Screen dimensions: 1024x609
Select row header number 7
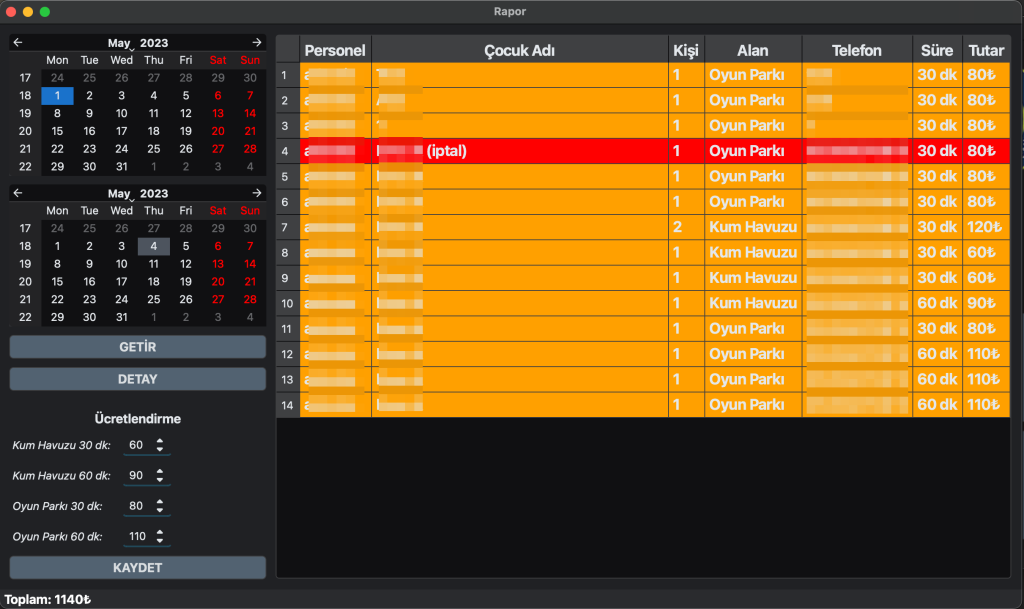tap(288, 227)
